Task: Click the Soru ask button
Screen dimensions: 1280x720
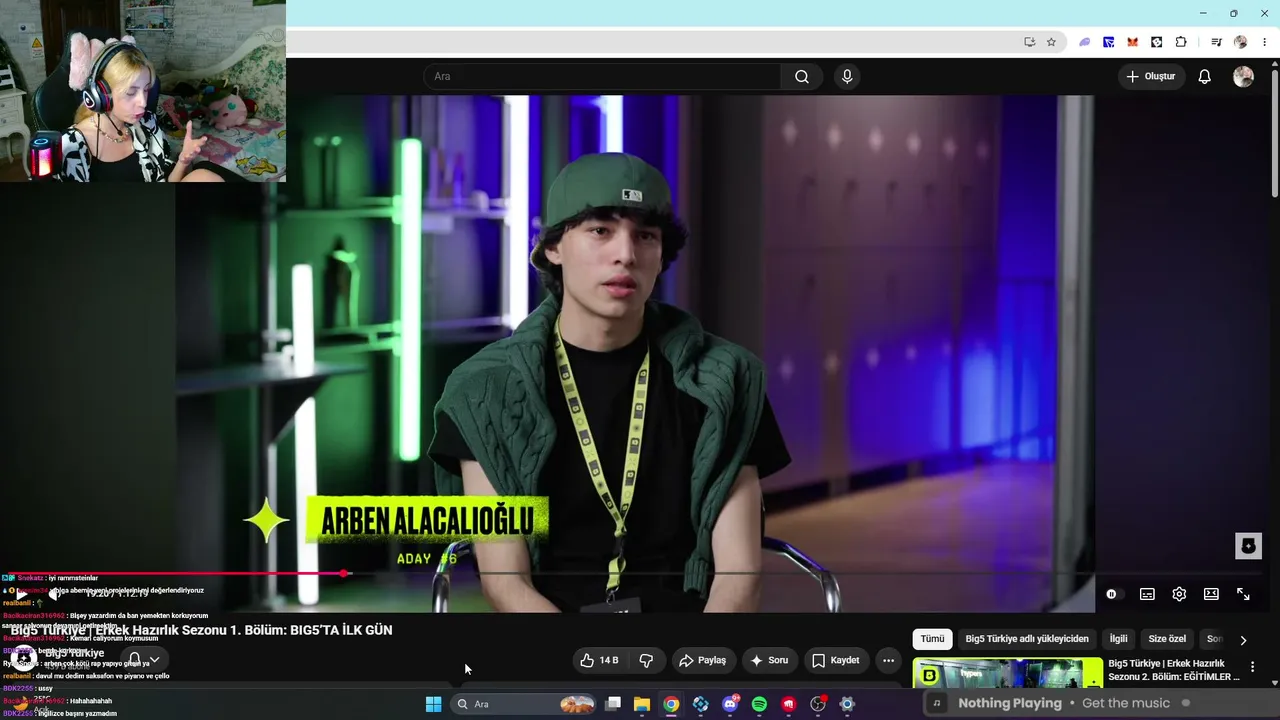Action: click(x=769, y=661)
